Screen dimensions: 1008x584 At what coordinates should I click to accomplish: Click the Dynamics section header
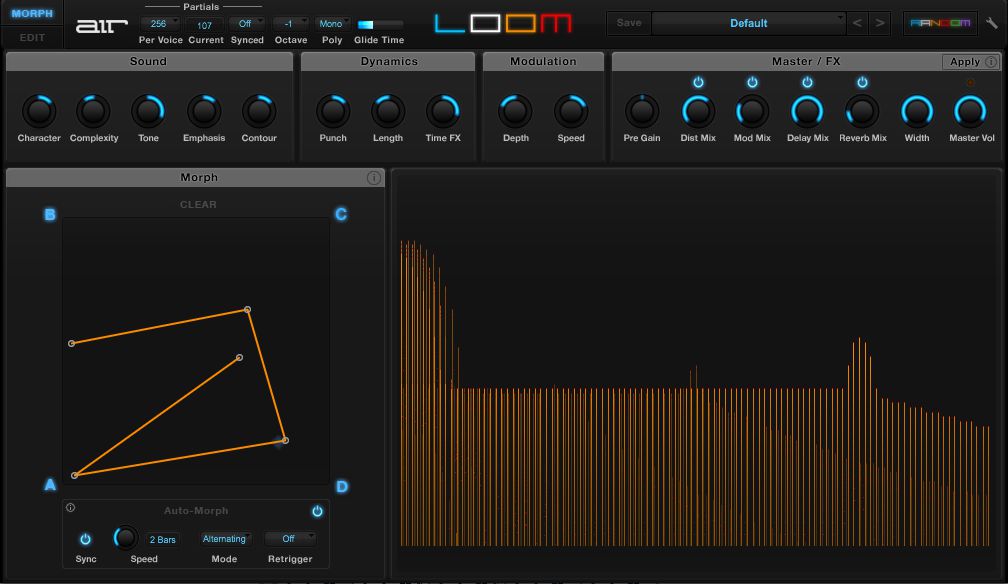point(388,62)
